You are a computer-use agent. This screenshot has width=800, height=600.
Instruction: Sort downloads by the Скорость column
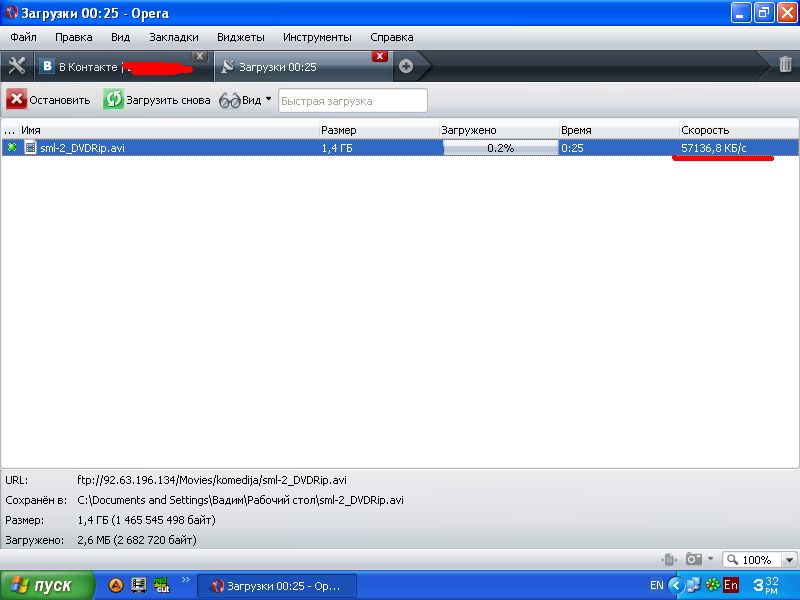(x=739, y=130)
